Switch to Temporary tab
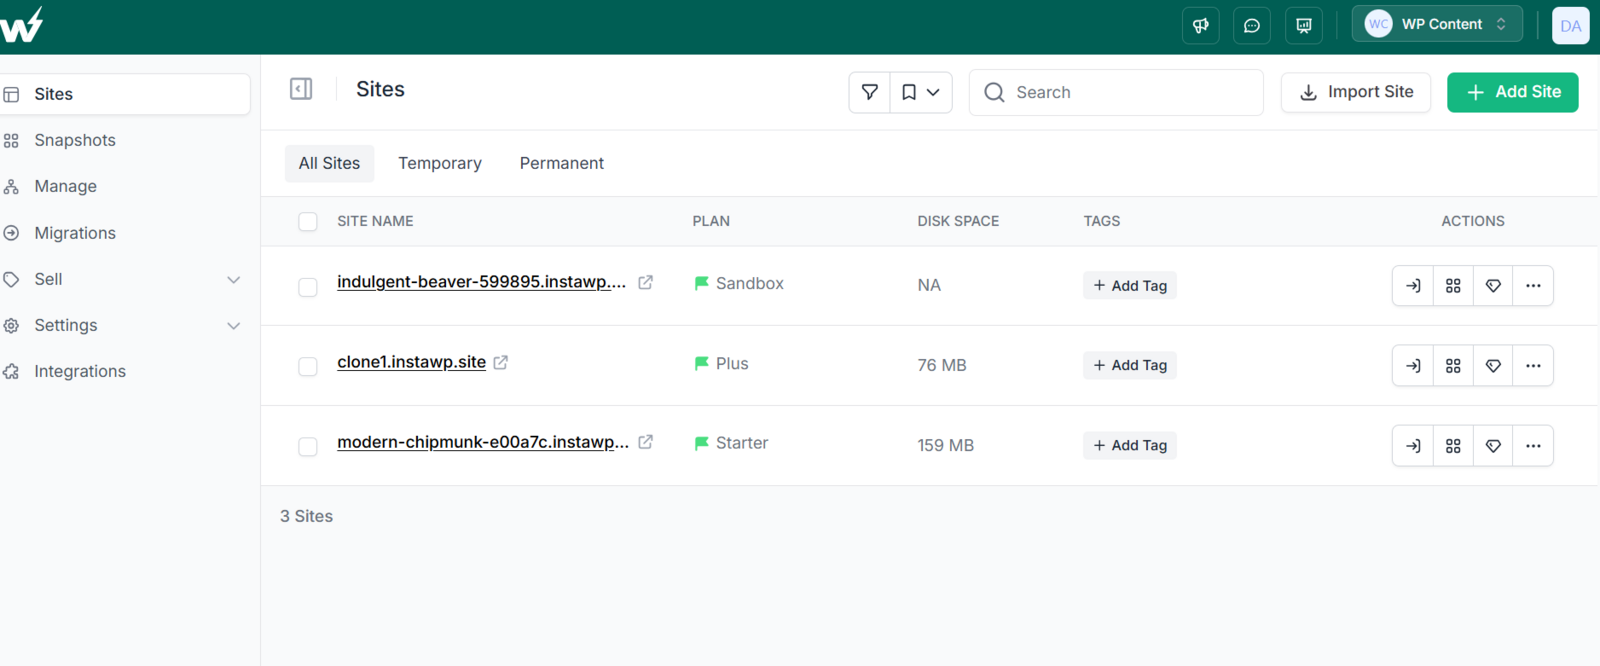Image resolution: width=1600 pixels, height=666 pixels. (440, 163)
